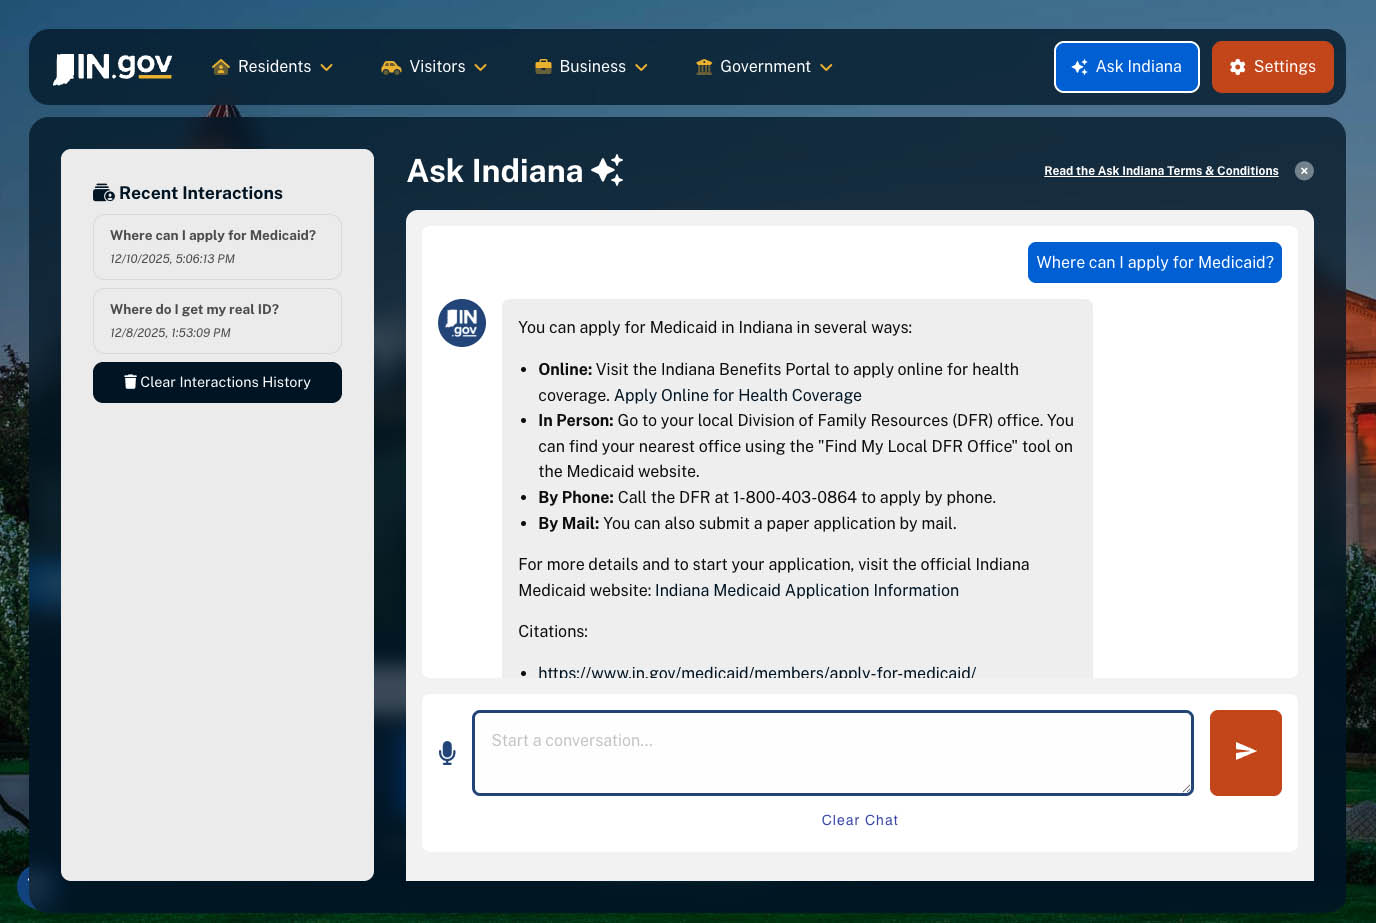Expand the Visitors dropdown chevron

coord(480,68)
